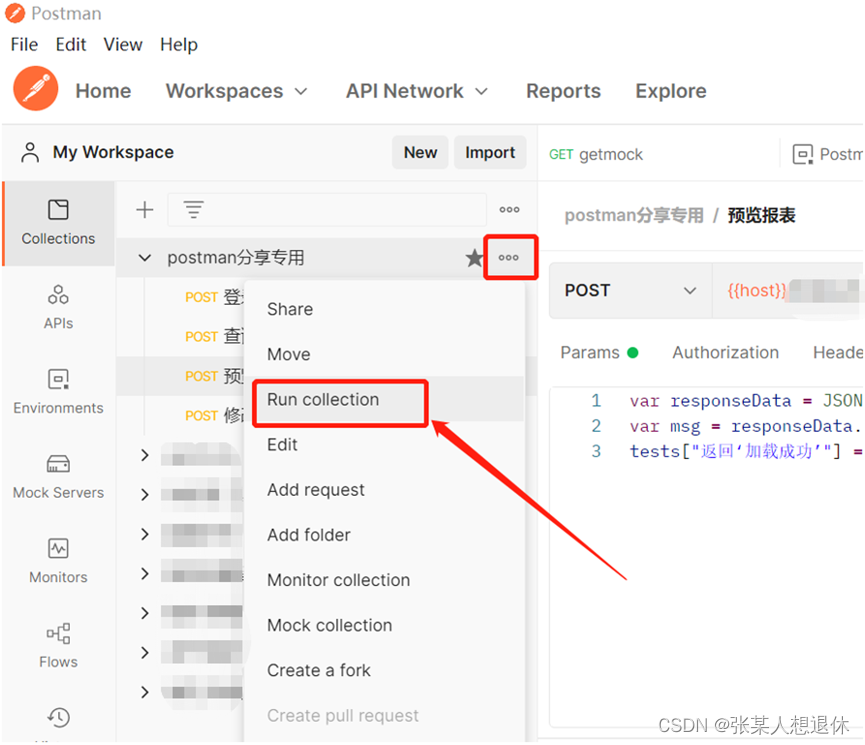The image size is (865, 745).
Task: Click the Import button
Action: point(490,152)
